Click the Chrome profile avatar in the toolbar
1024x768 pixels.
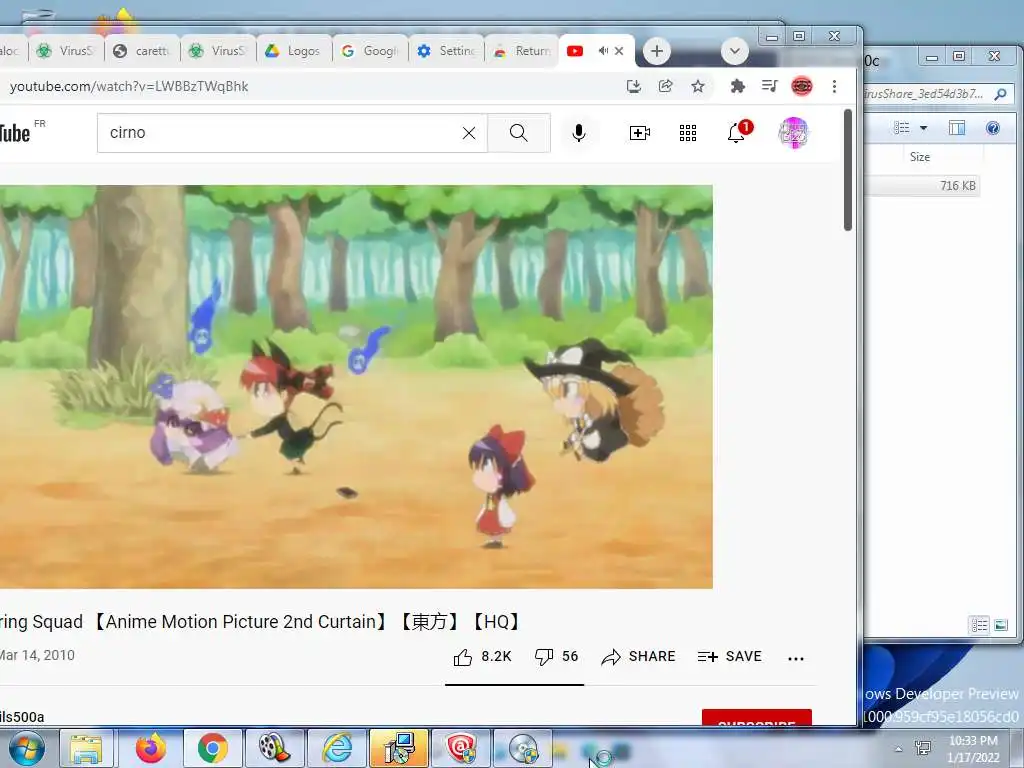point(802,86)
